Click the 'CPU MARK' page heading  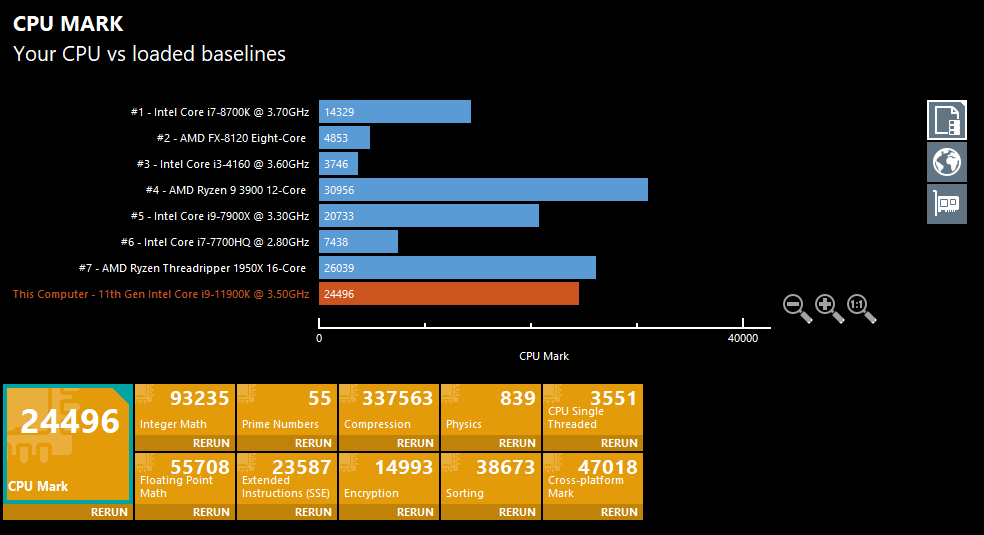pos(68,24)
